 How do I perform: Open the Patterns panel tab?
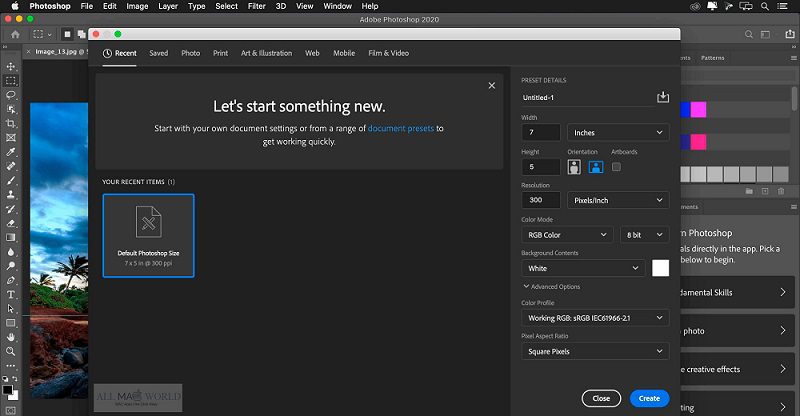[x=712, y=58]
